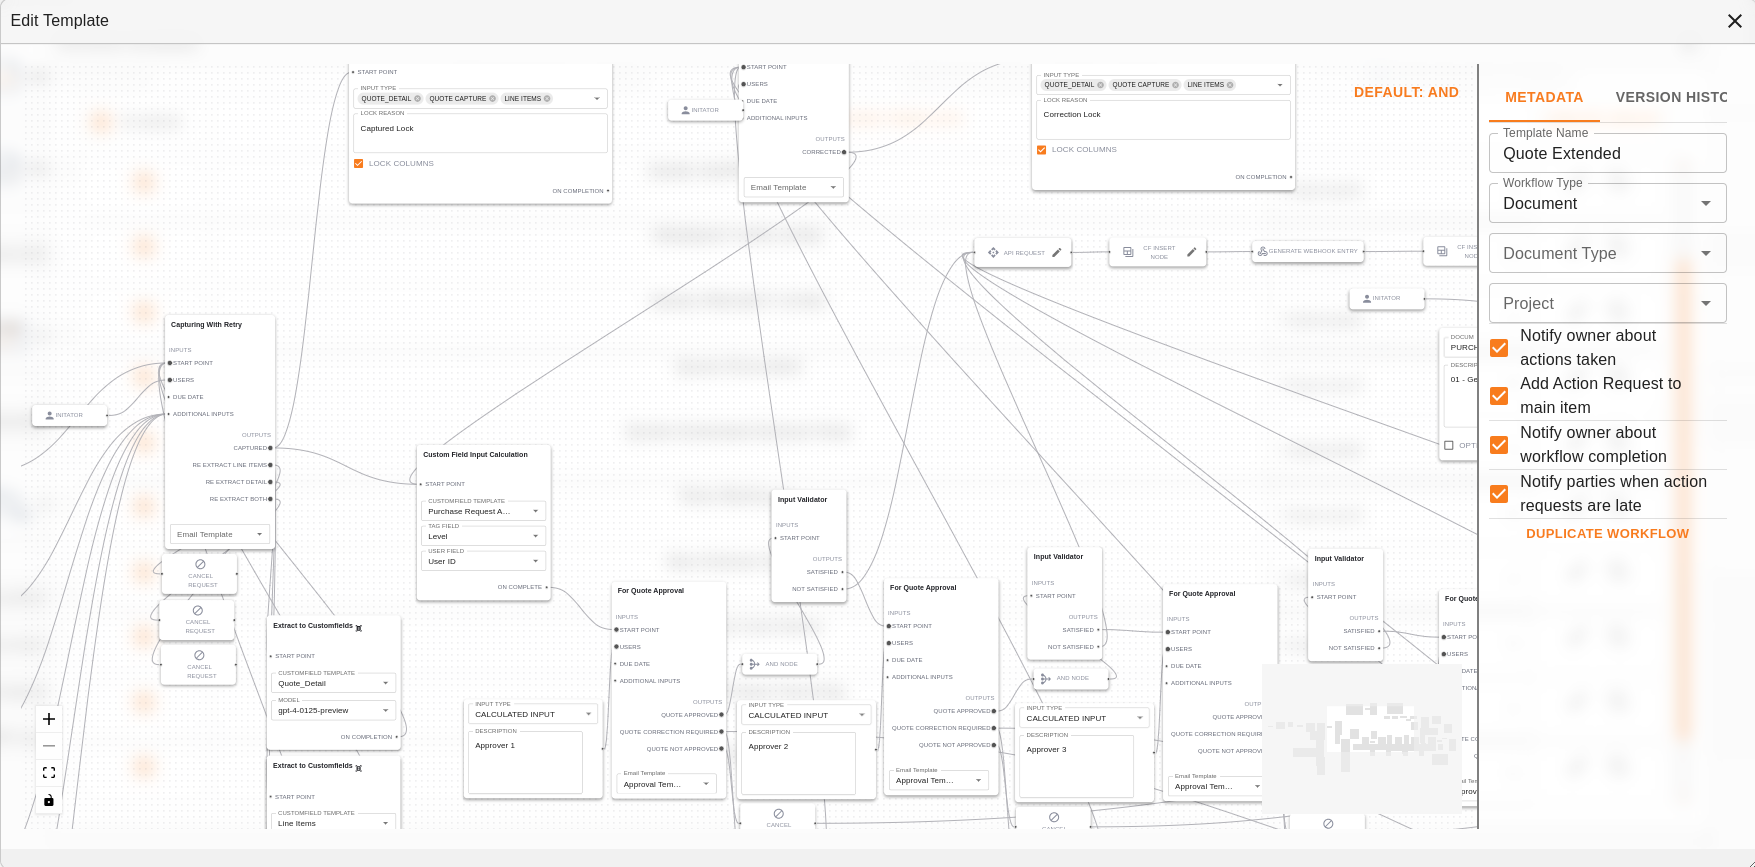The height and width of the screenshot is (867, 1755).
Task: Close the Edit Template dialog
Action: pyautogui.click(x=1735, y=21)
